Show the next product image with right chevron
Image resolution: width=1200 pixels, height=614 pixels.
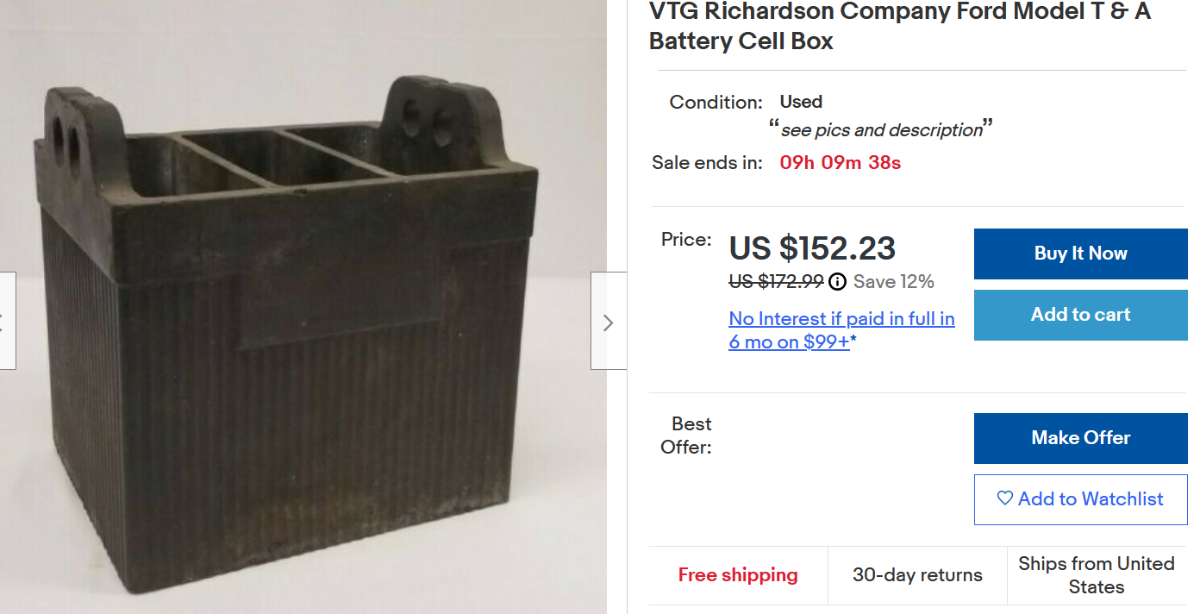tap(608, 322)
